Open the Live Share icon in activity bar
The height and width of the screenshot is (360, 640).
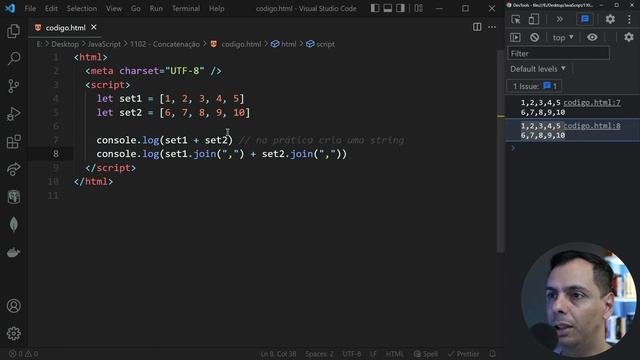[x=13, y=169]
